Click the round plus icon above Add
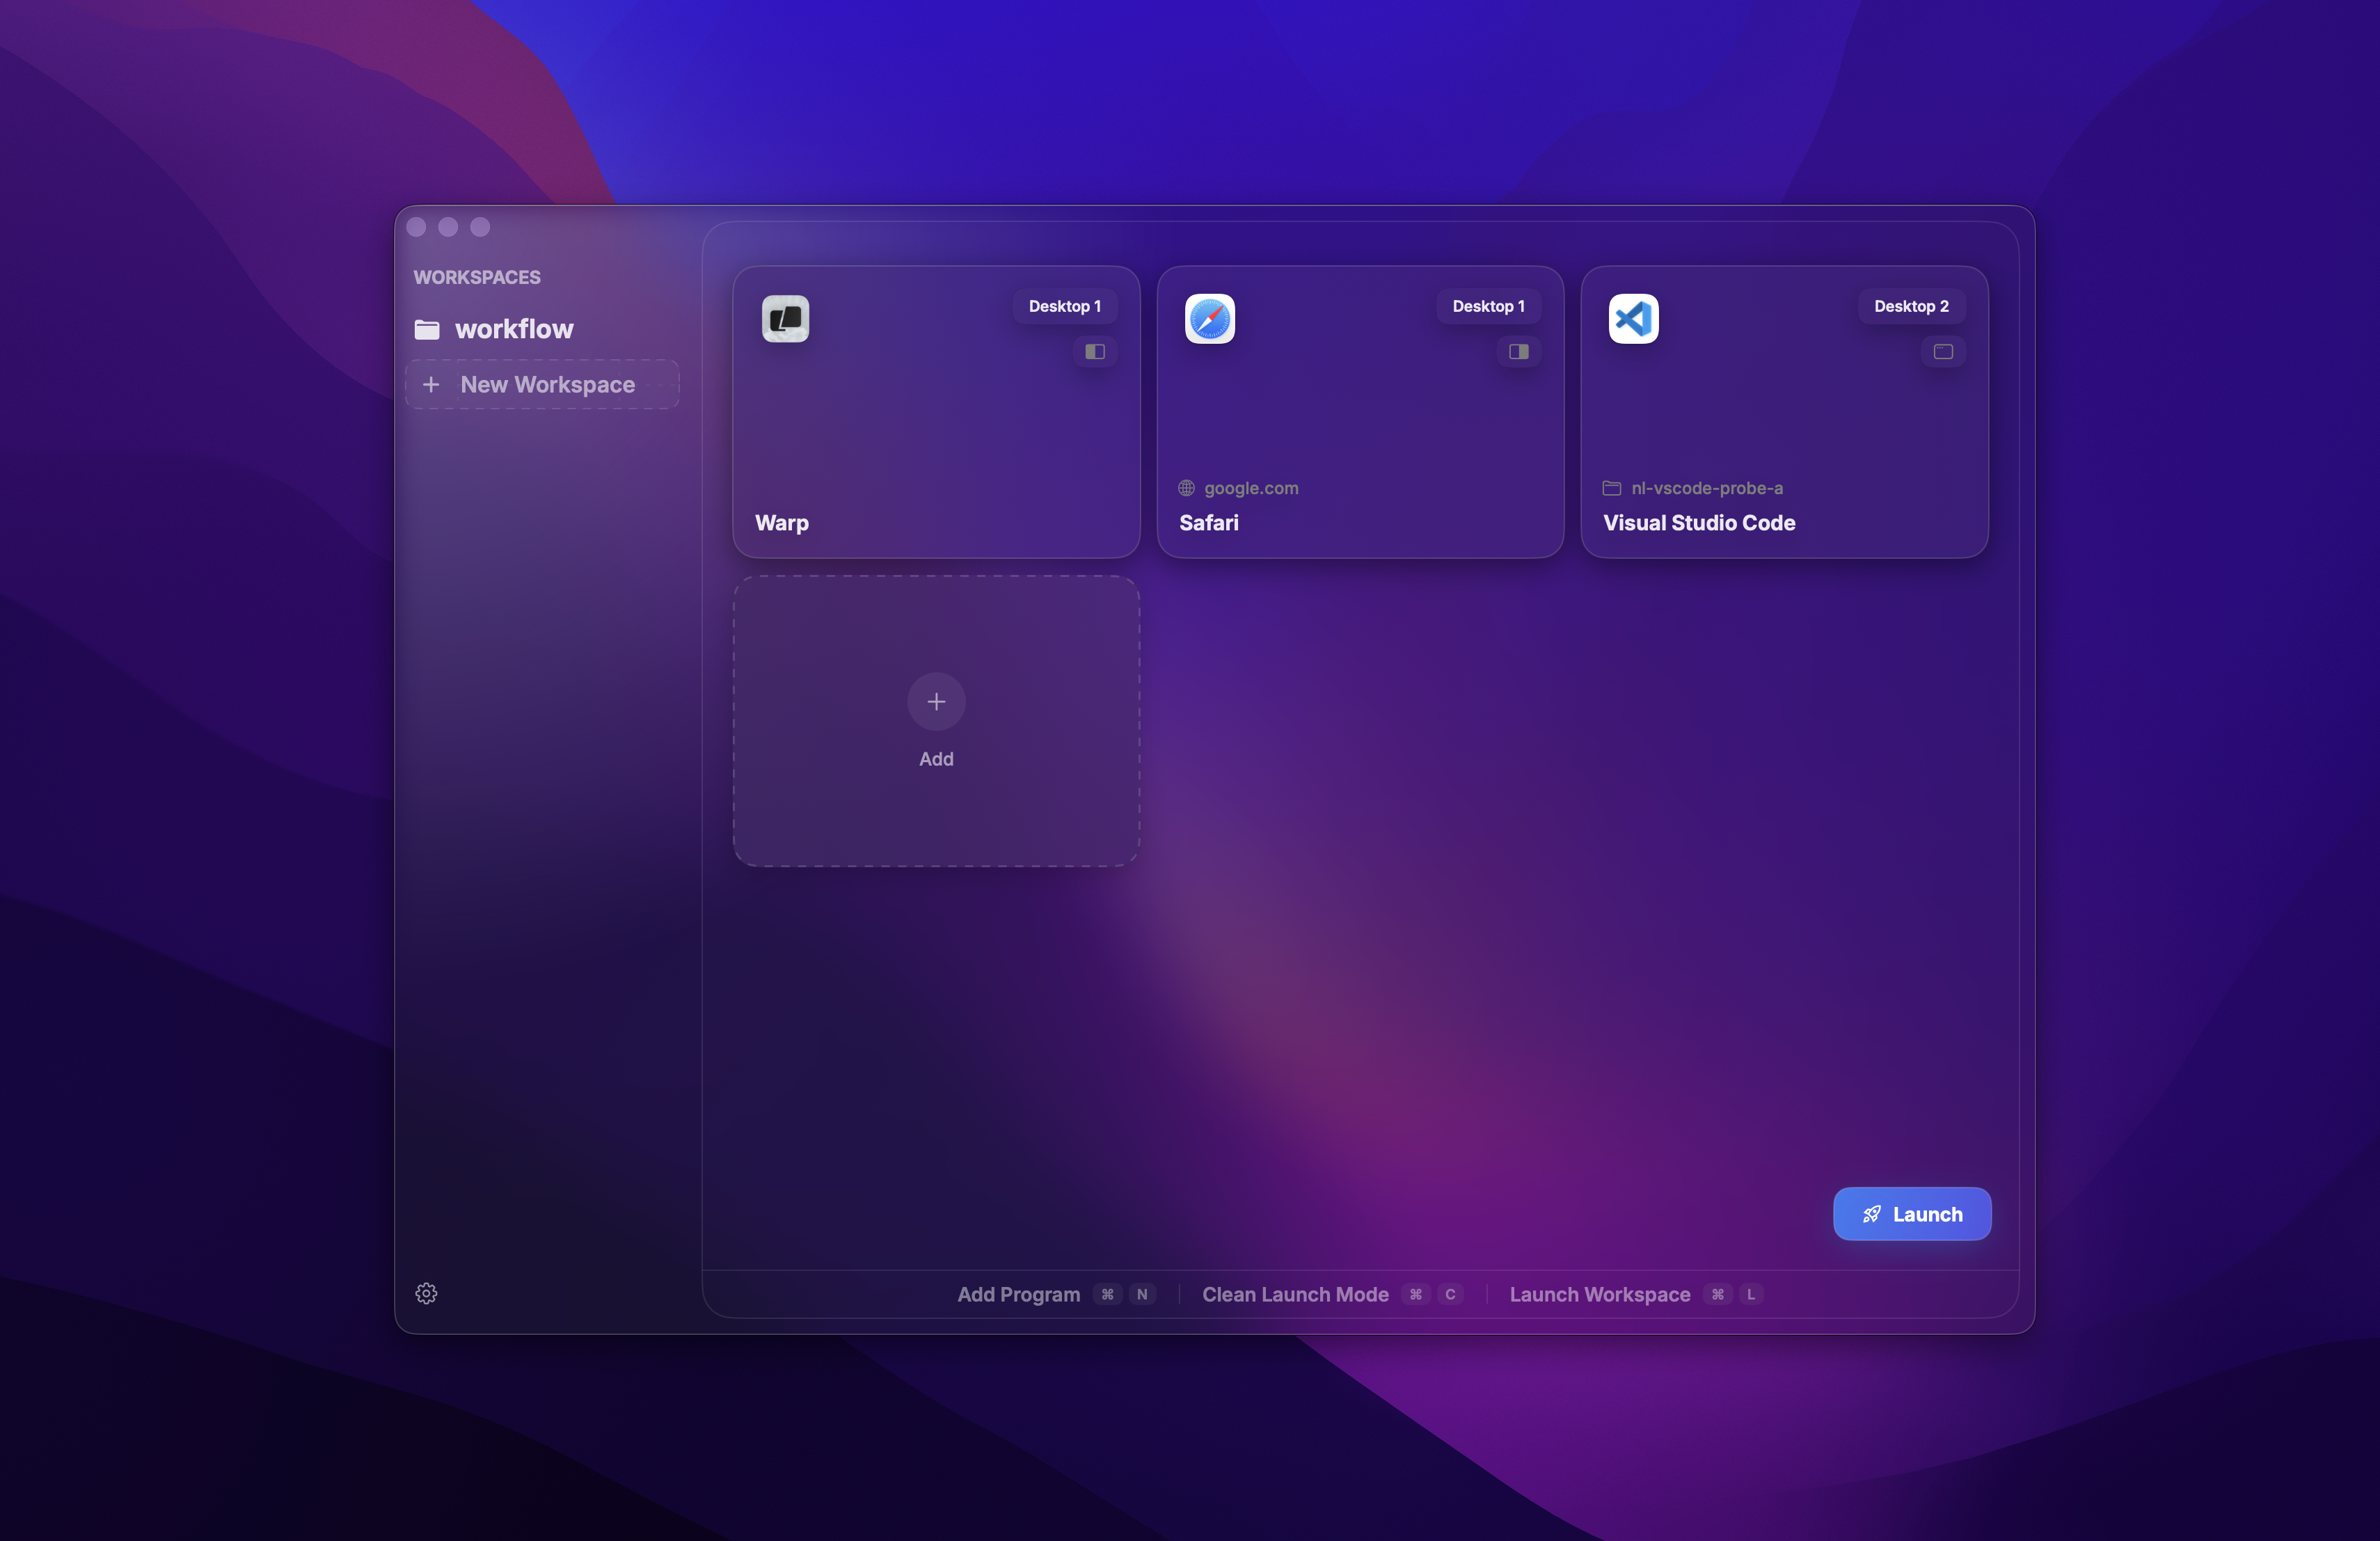The width and height of the screenshot is (2380, 1541). click(936, 702)
